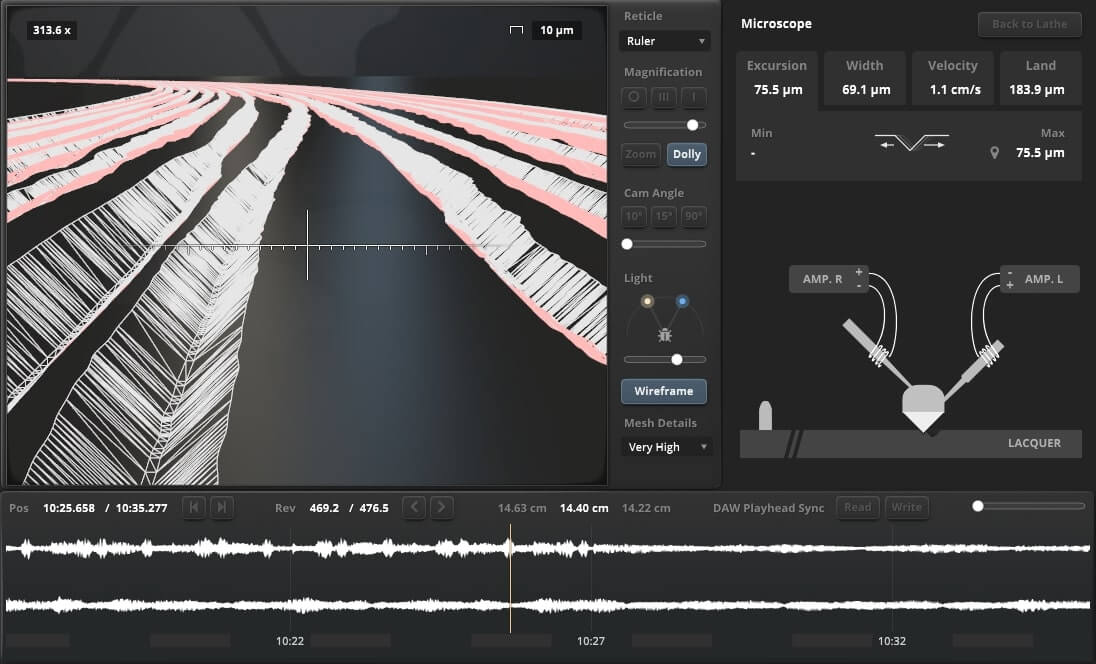Go to the next revolution arrow
This screenshot has width=1096, height=664.
441,507
